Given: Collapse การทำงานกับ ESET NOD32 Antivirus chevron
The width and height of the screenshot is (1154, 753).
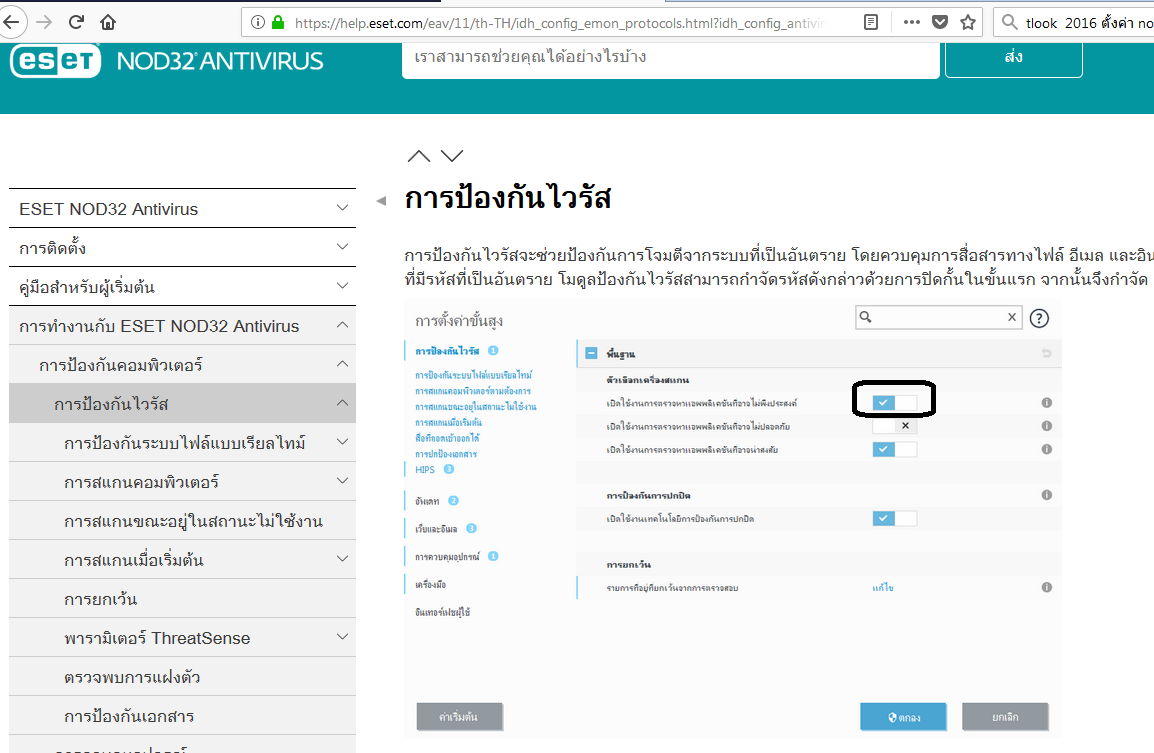Looking at the screenshot, I should [x=342, y=325].
